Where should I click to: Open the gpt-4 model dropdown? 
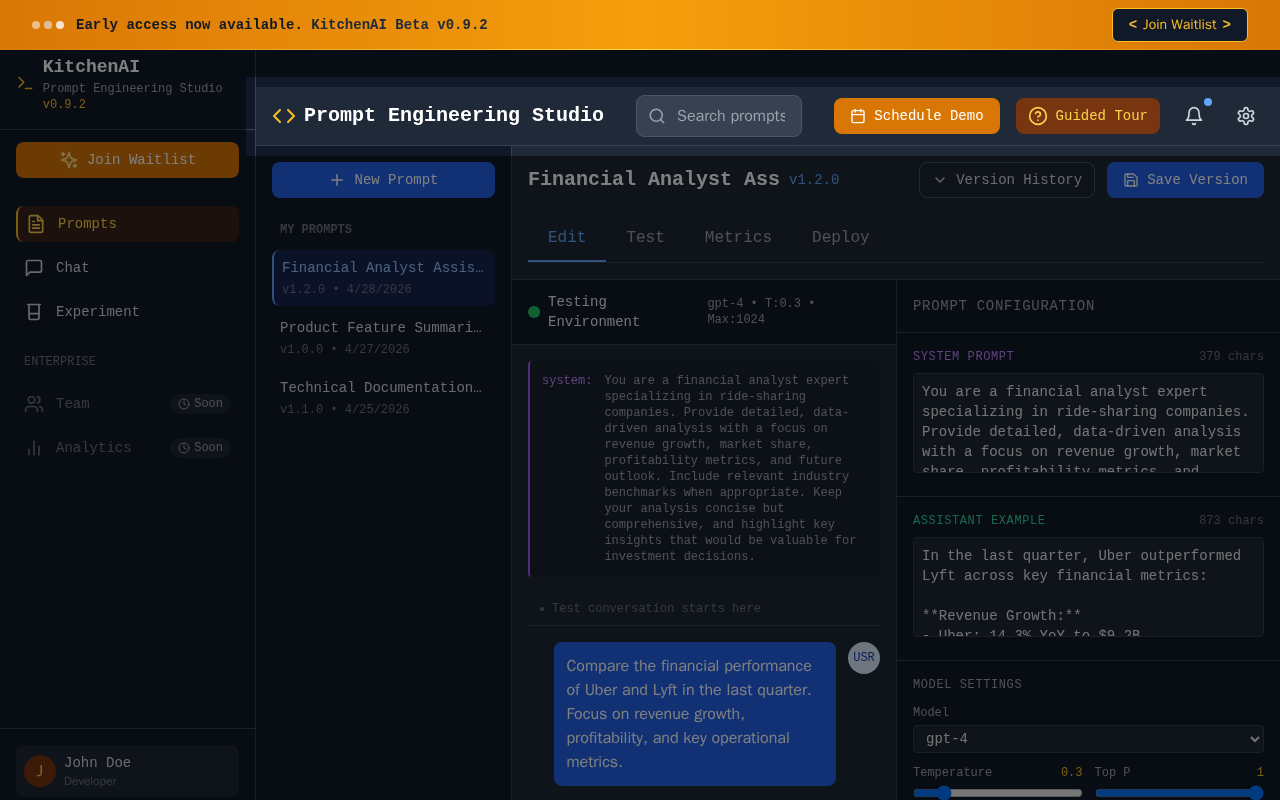tap(1088, 739)
